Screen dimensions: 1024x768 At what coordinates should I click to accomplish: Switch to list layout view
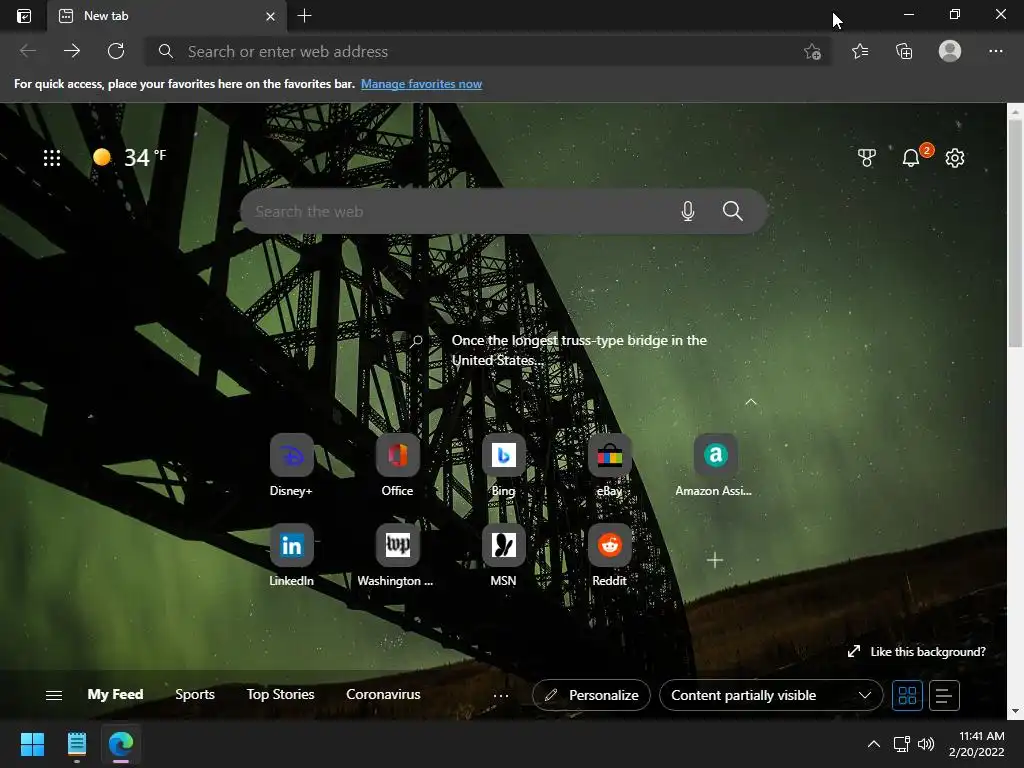pos(944,695)
